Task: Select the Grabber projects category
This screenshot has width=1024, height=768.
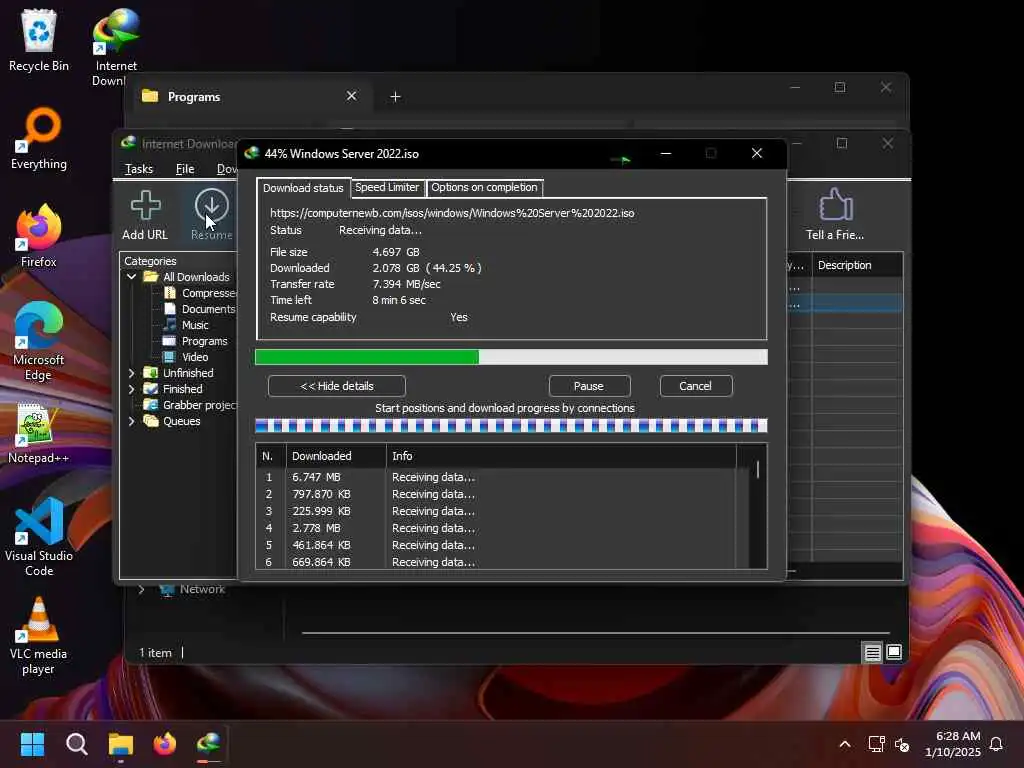Action: coord(191,405)
